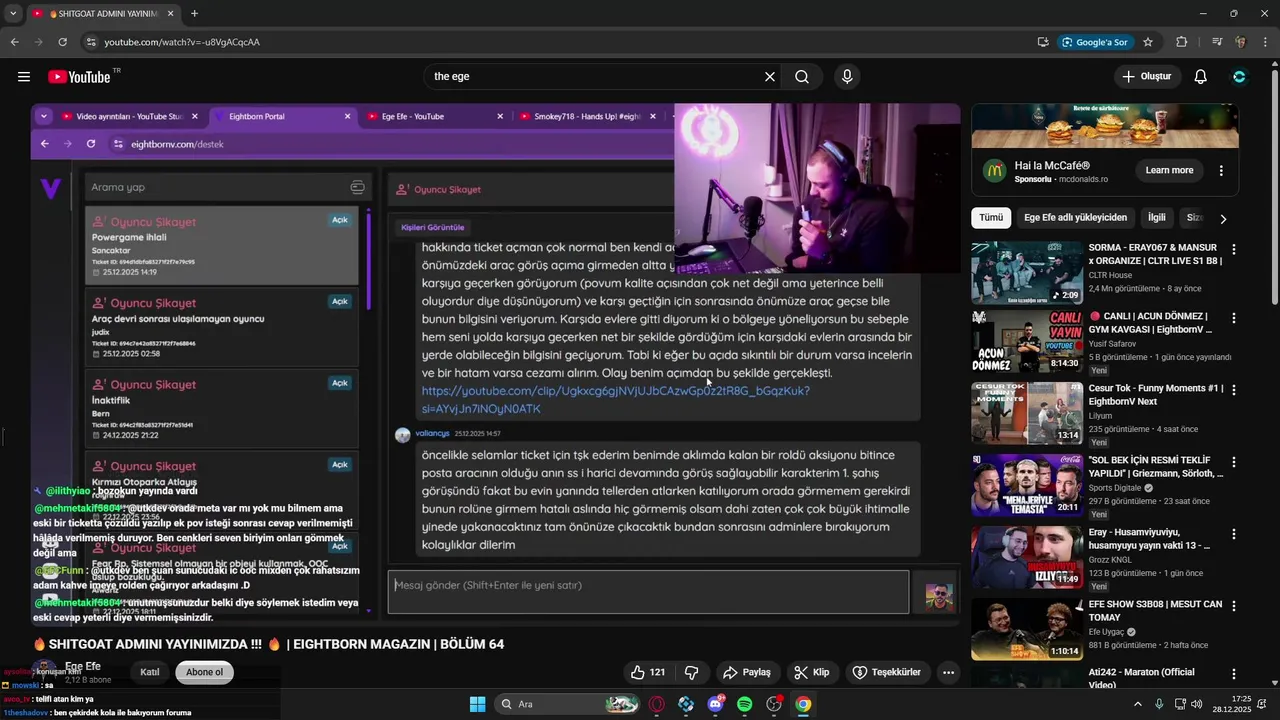Open the Chrome tab search dropdown

click(x=13, y=14)
